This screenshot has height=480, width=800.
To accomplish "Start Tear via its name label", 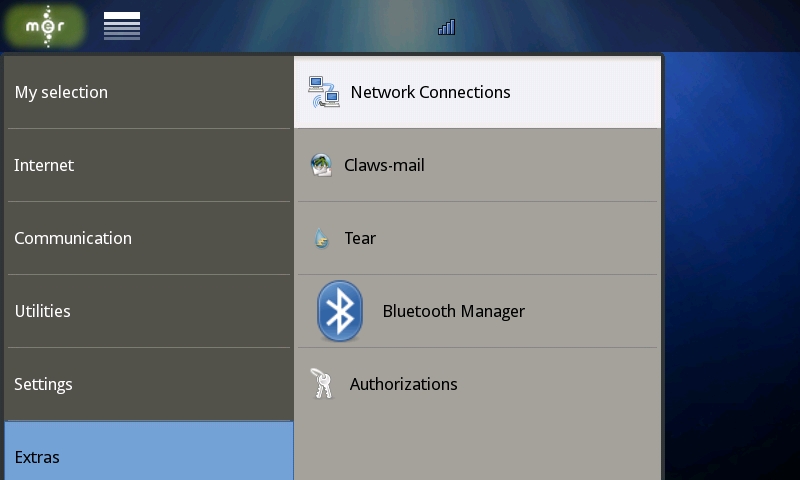I will click(360, 238).
